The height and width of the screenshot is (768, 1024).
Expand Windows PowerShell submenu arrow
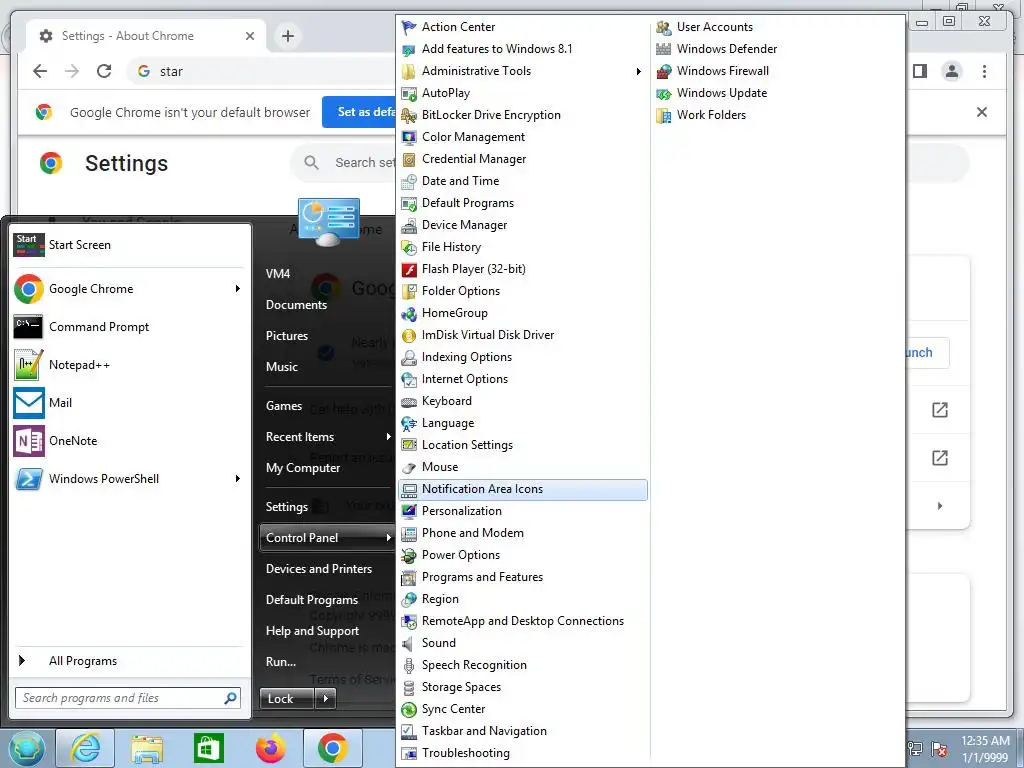pos(238,479)
